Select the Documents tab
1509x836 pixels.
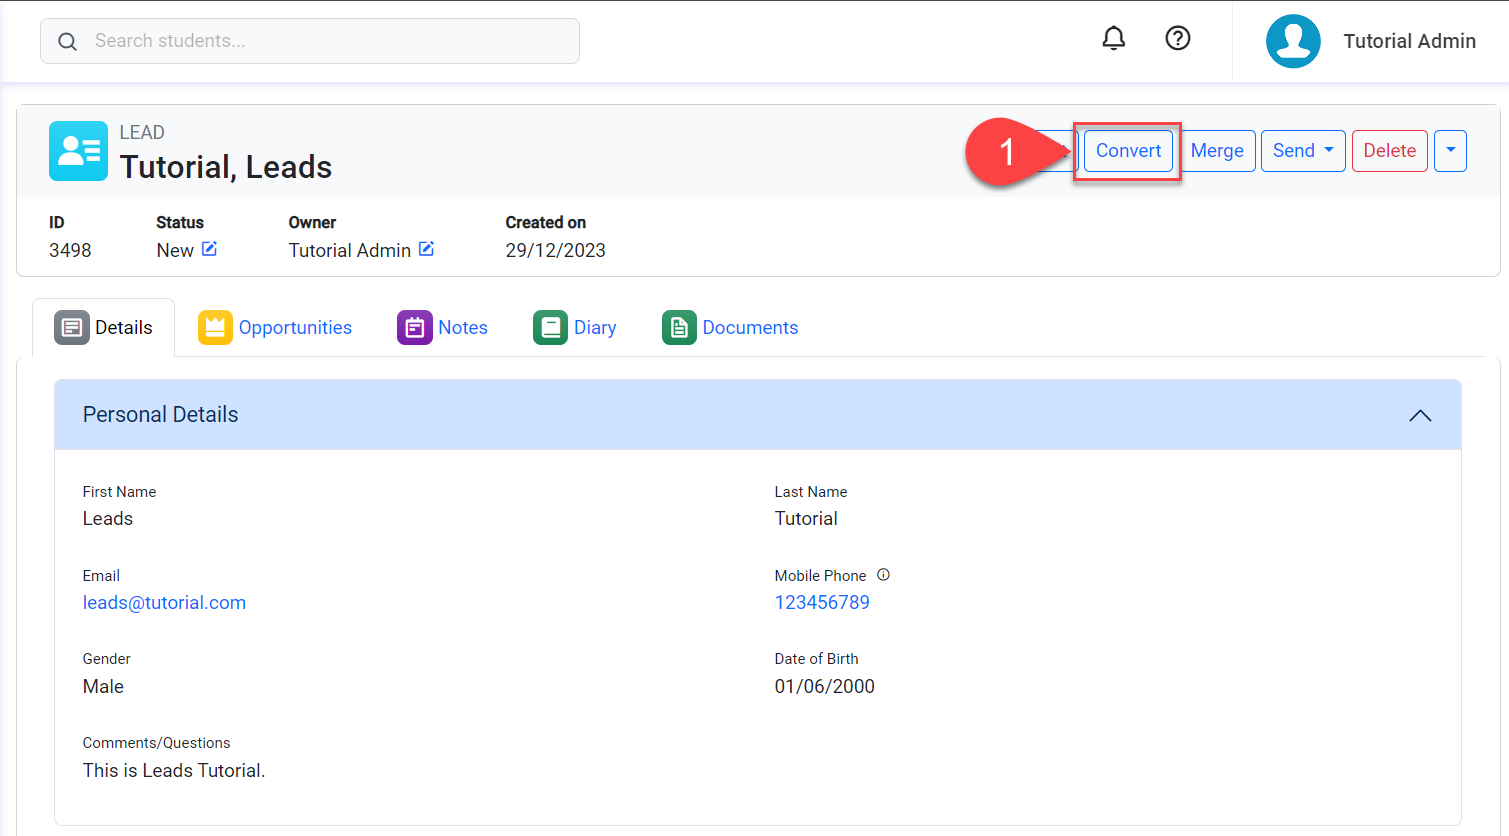click(x=730, y=328)
